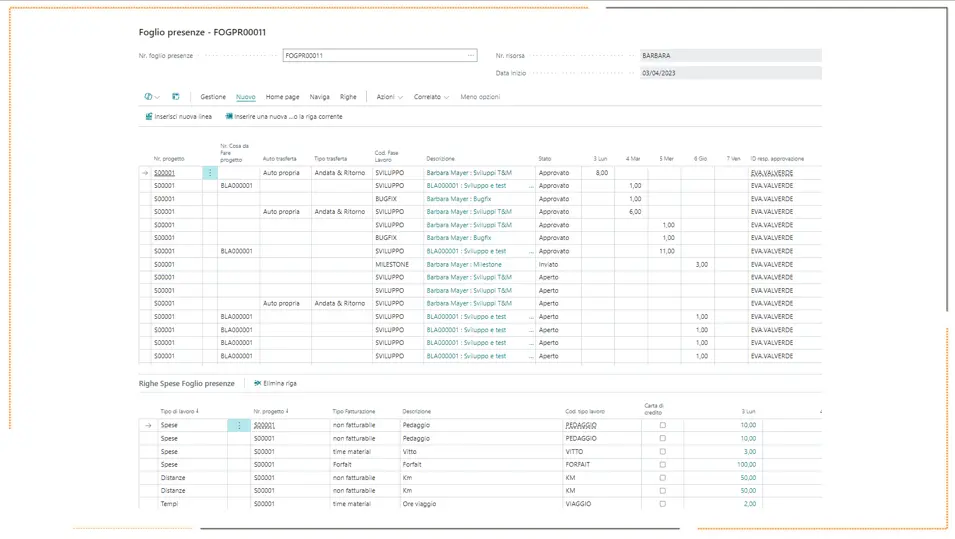Open the Naviga menu tab
The height and width of the screenshot is (539, 955).
click(x=319, y=97)
